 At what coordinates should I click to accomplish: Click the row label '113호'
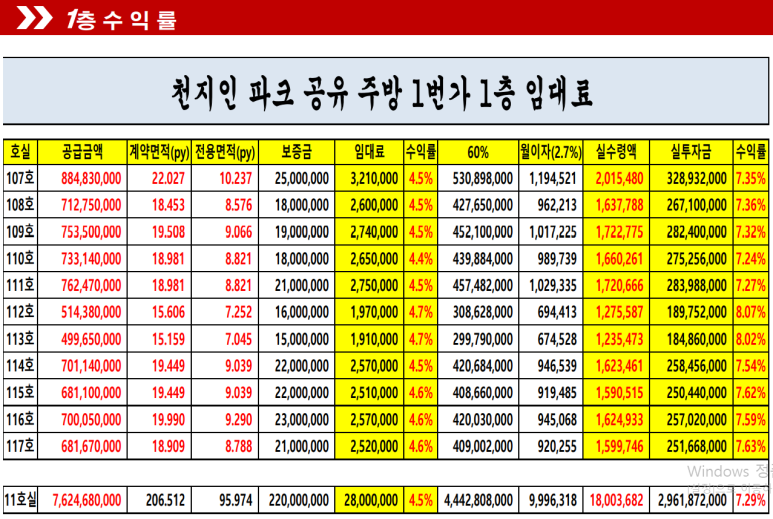(20, 339)
